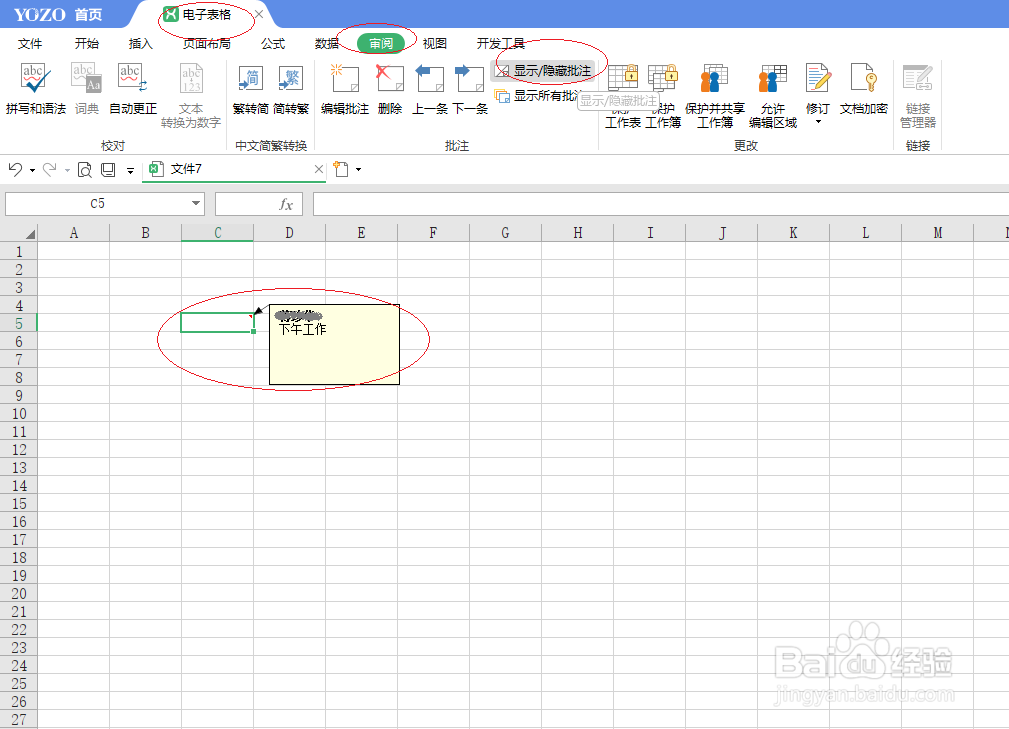
Task: Select column M header
Action: click(938, 232)
